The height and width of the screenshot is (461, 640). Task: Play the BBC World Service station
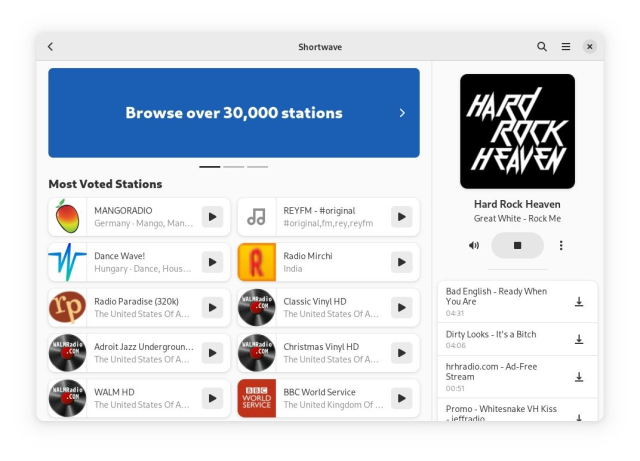click(402, 398)
